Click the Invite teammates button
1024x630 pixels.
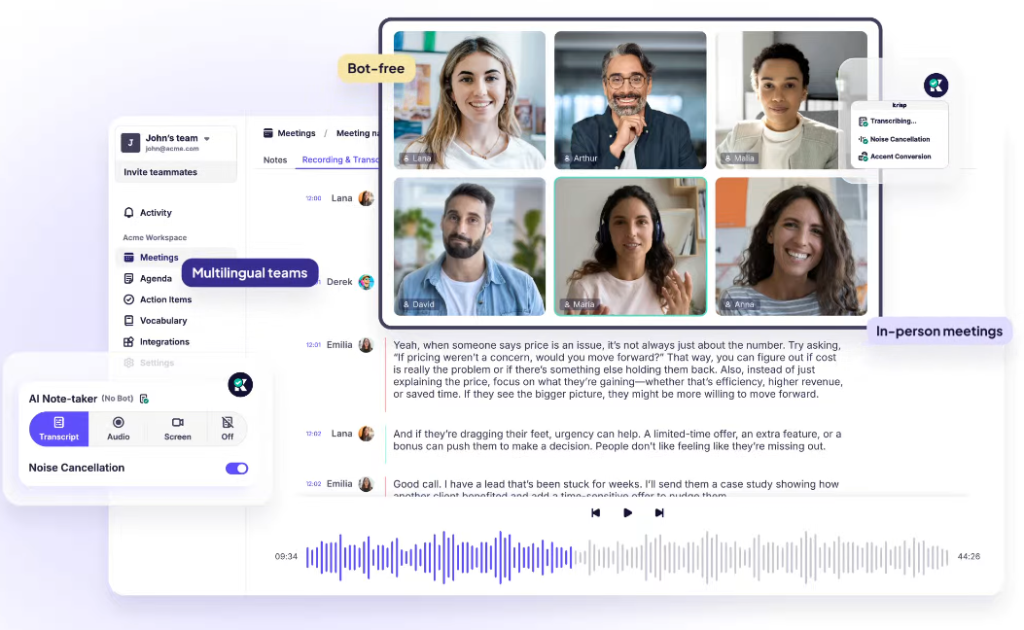click(x=160, y=172)
